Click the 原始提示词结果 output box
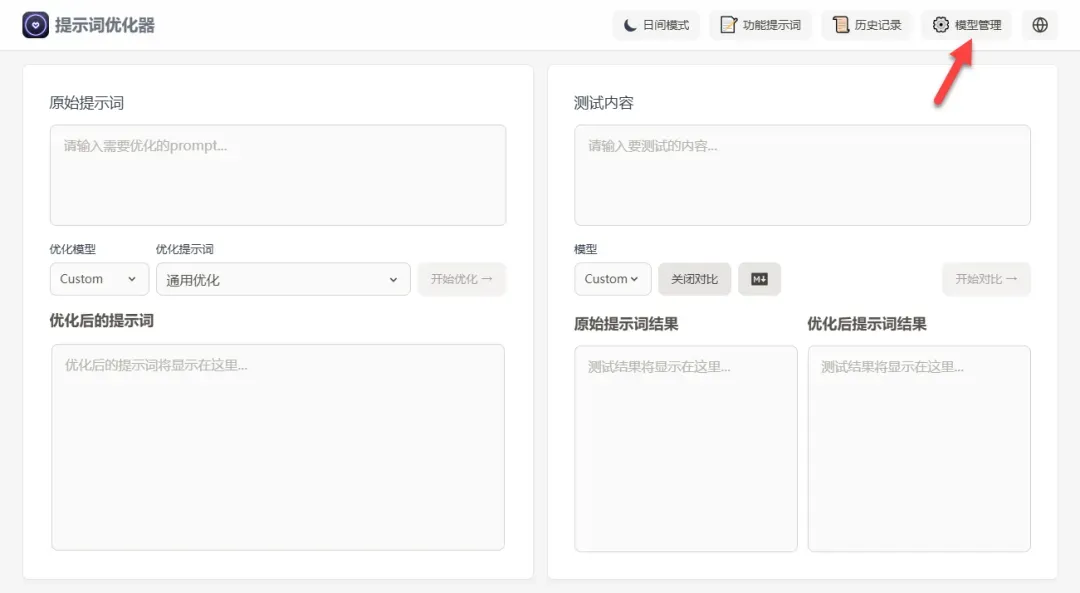This screenshot has height=593, width=1080. (x=686, y=448)
